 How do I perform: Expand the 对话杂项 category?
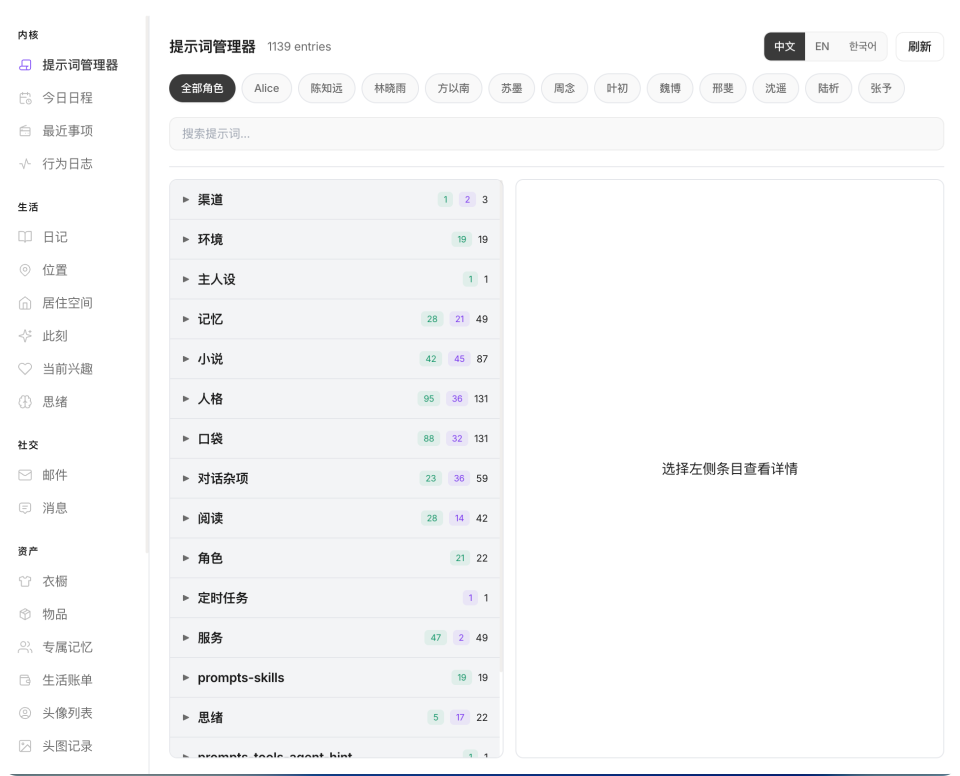335,478
